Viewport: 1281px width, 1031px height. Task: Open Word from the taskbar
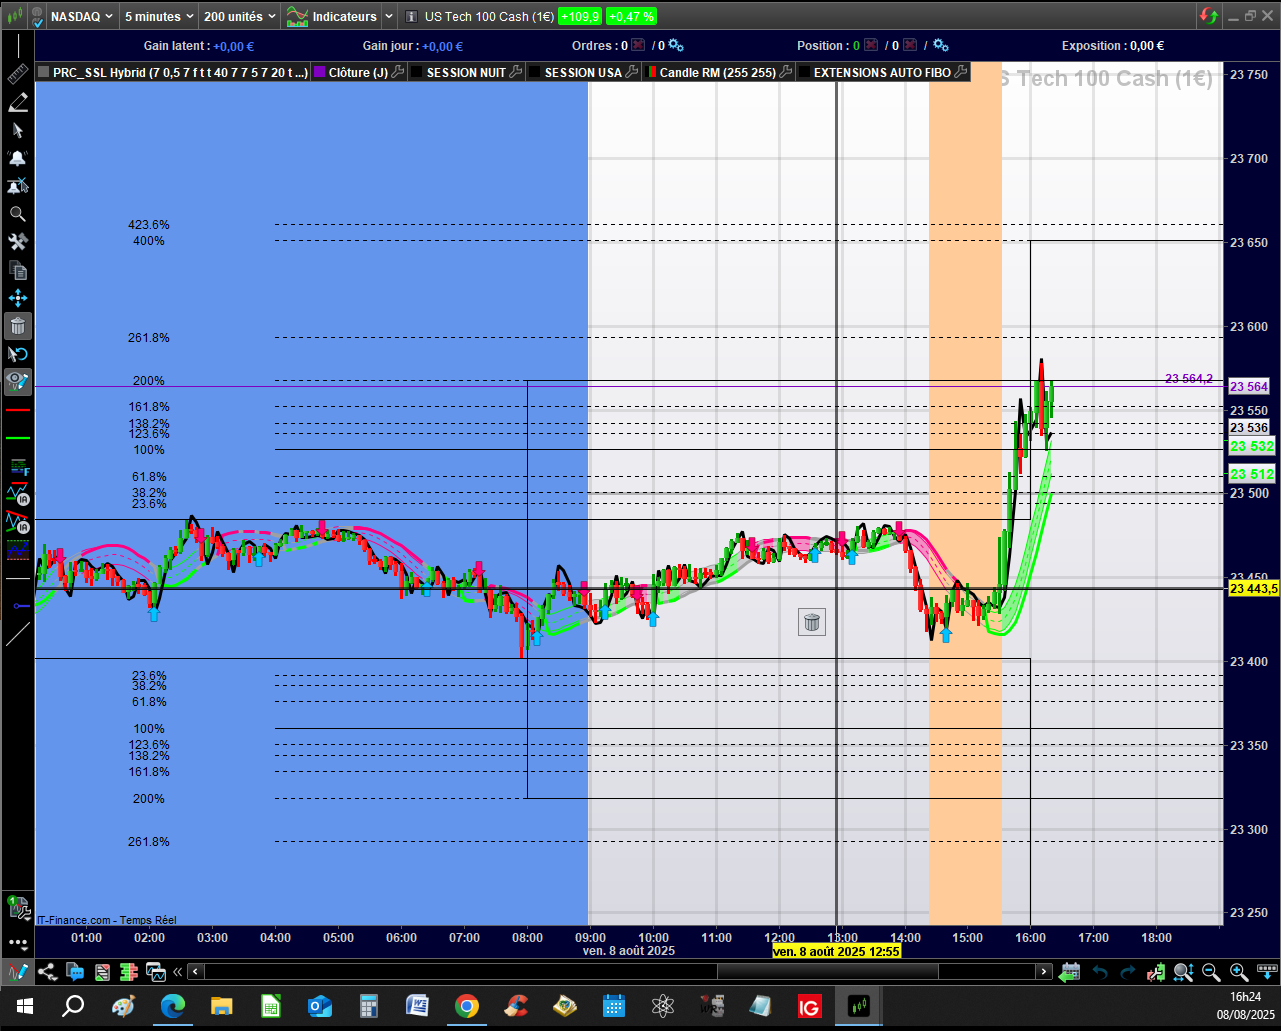(x=417, y=1005)
